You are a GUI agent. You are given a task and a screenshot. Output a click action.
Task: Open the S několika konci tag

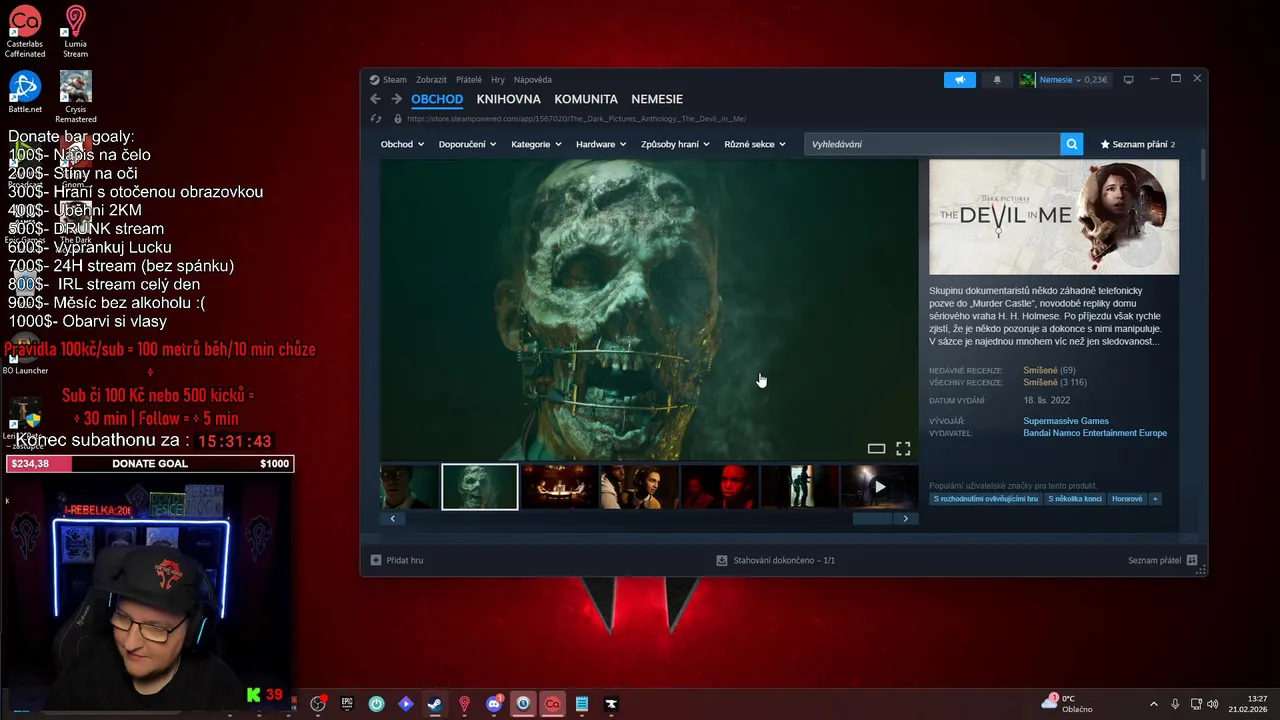point(1074,499)
